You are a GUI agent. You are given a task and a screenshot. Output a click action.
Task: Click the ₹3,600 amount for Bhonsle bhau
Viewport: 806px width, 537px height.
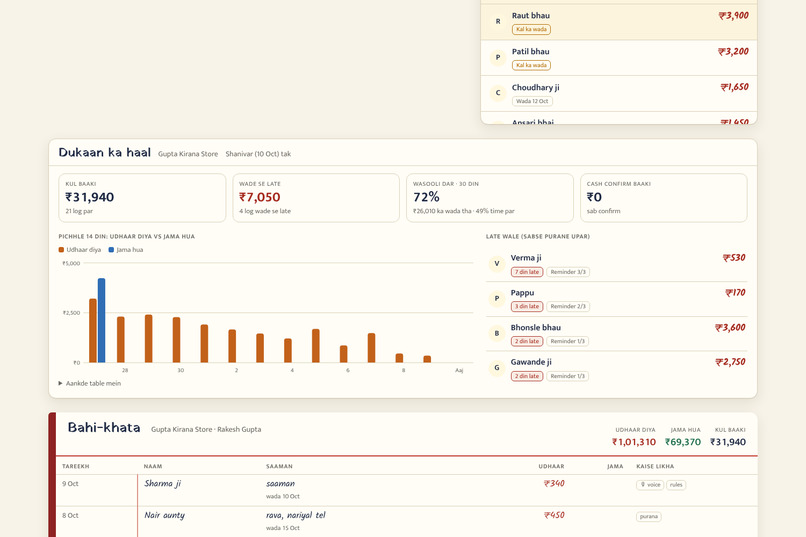tap(730, 327)
